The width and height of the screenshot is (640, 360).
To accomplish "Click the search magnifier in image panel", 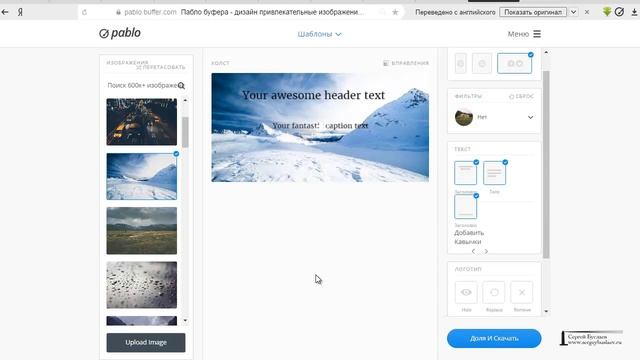I will coord(181,86).
